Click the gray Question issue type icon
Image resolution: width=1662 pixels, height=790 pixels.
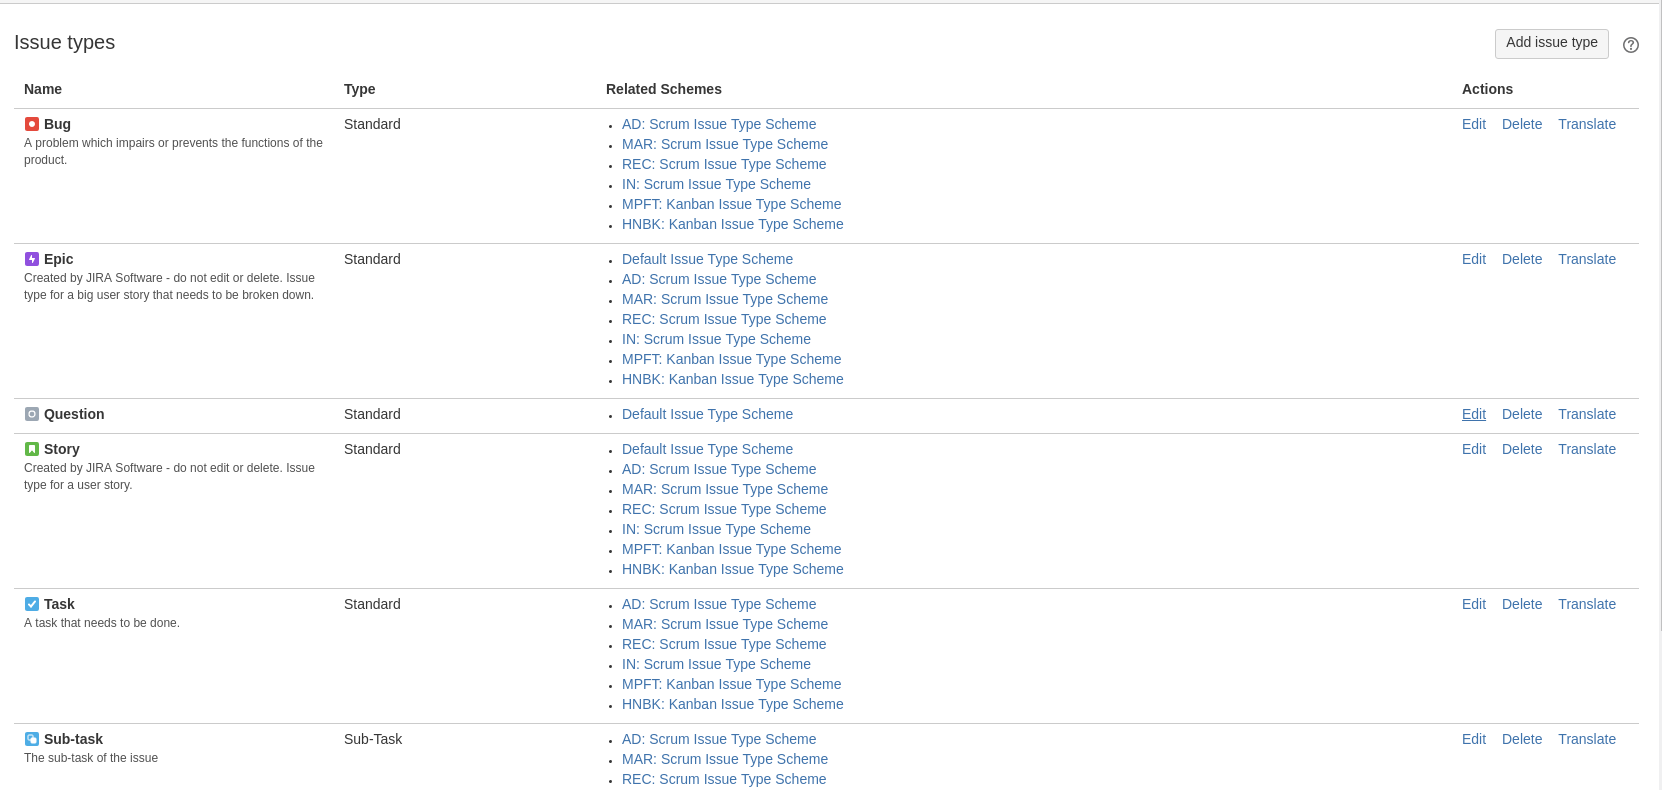tap(32, 414)
